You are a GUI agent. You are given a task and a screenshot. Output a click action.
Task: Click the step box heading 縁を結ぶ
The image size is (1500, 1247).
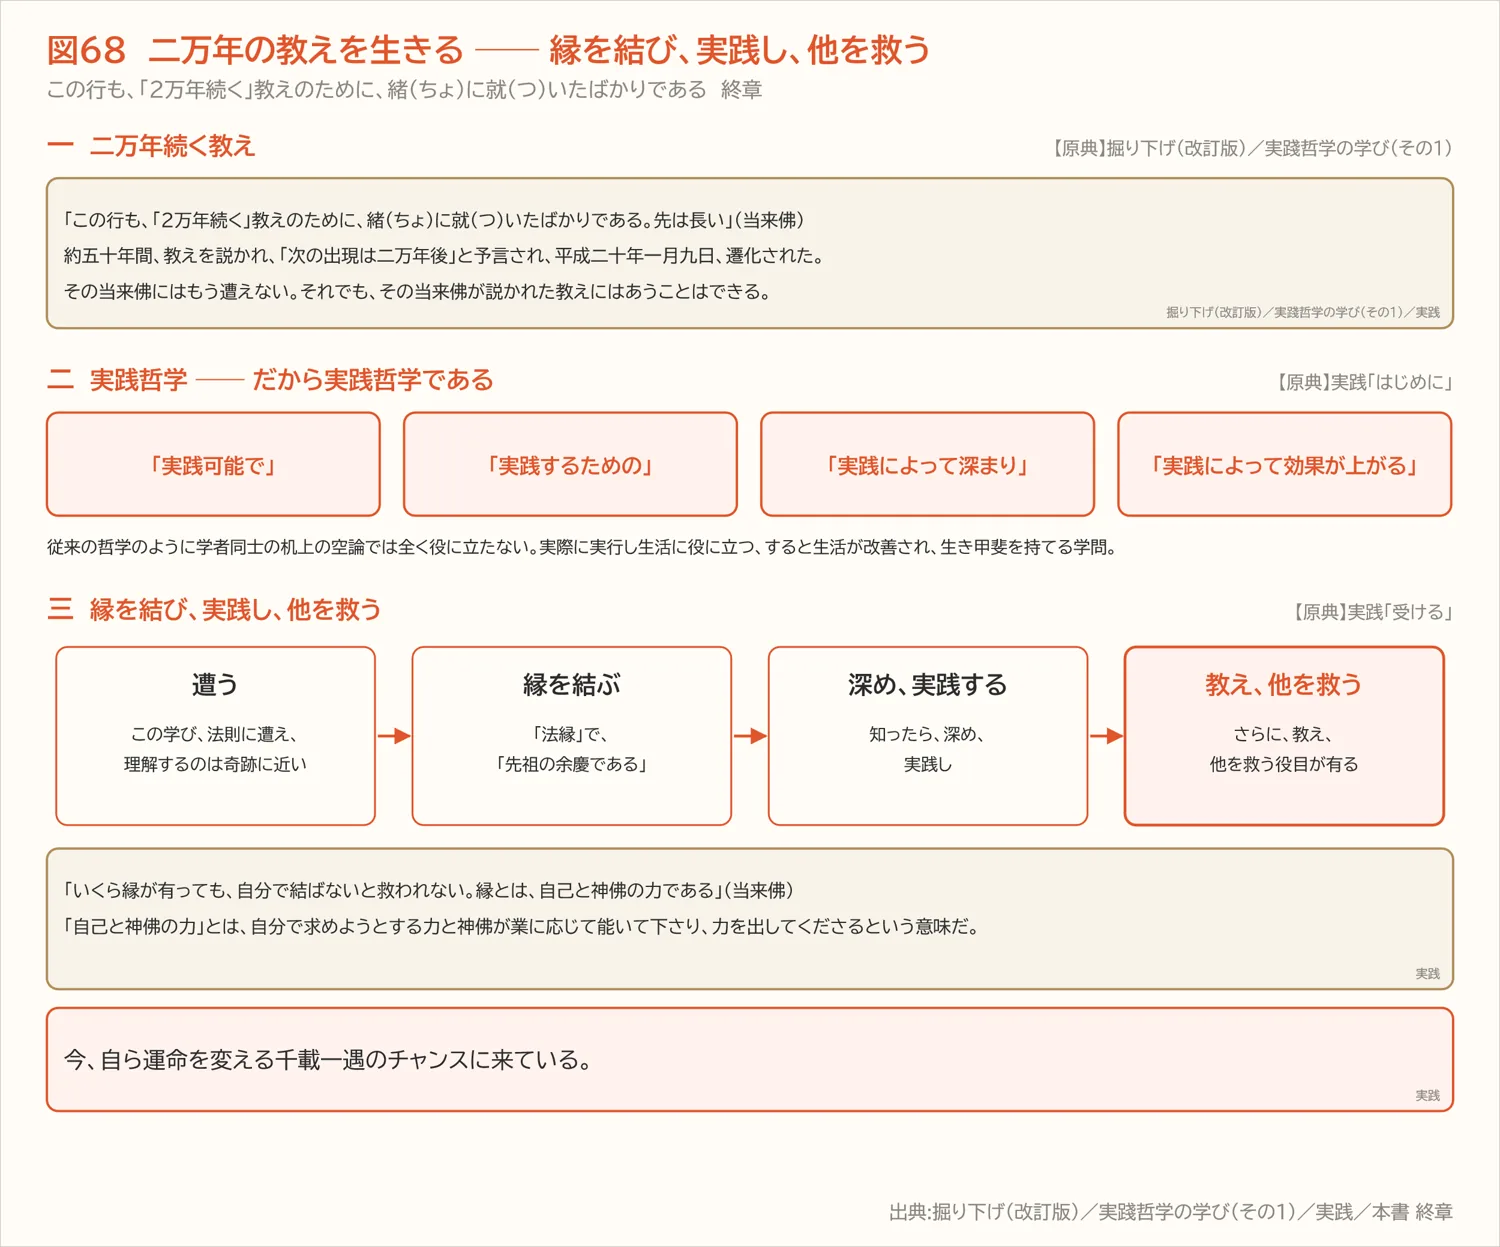(x=571, y=685)
